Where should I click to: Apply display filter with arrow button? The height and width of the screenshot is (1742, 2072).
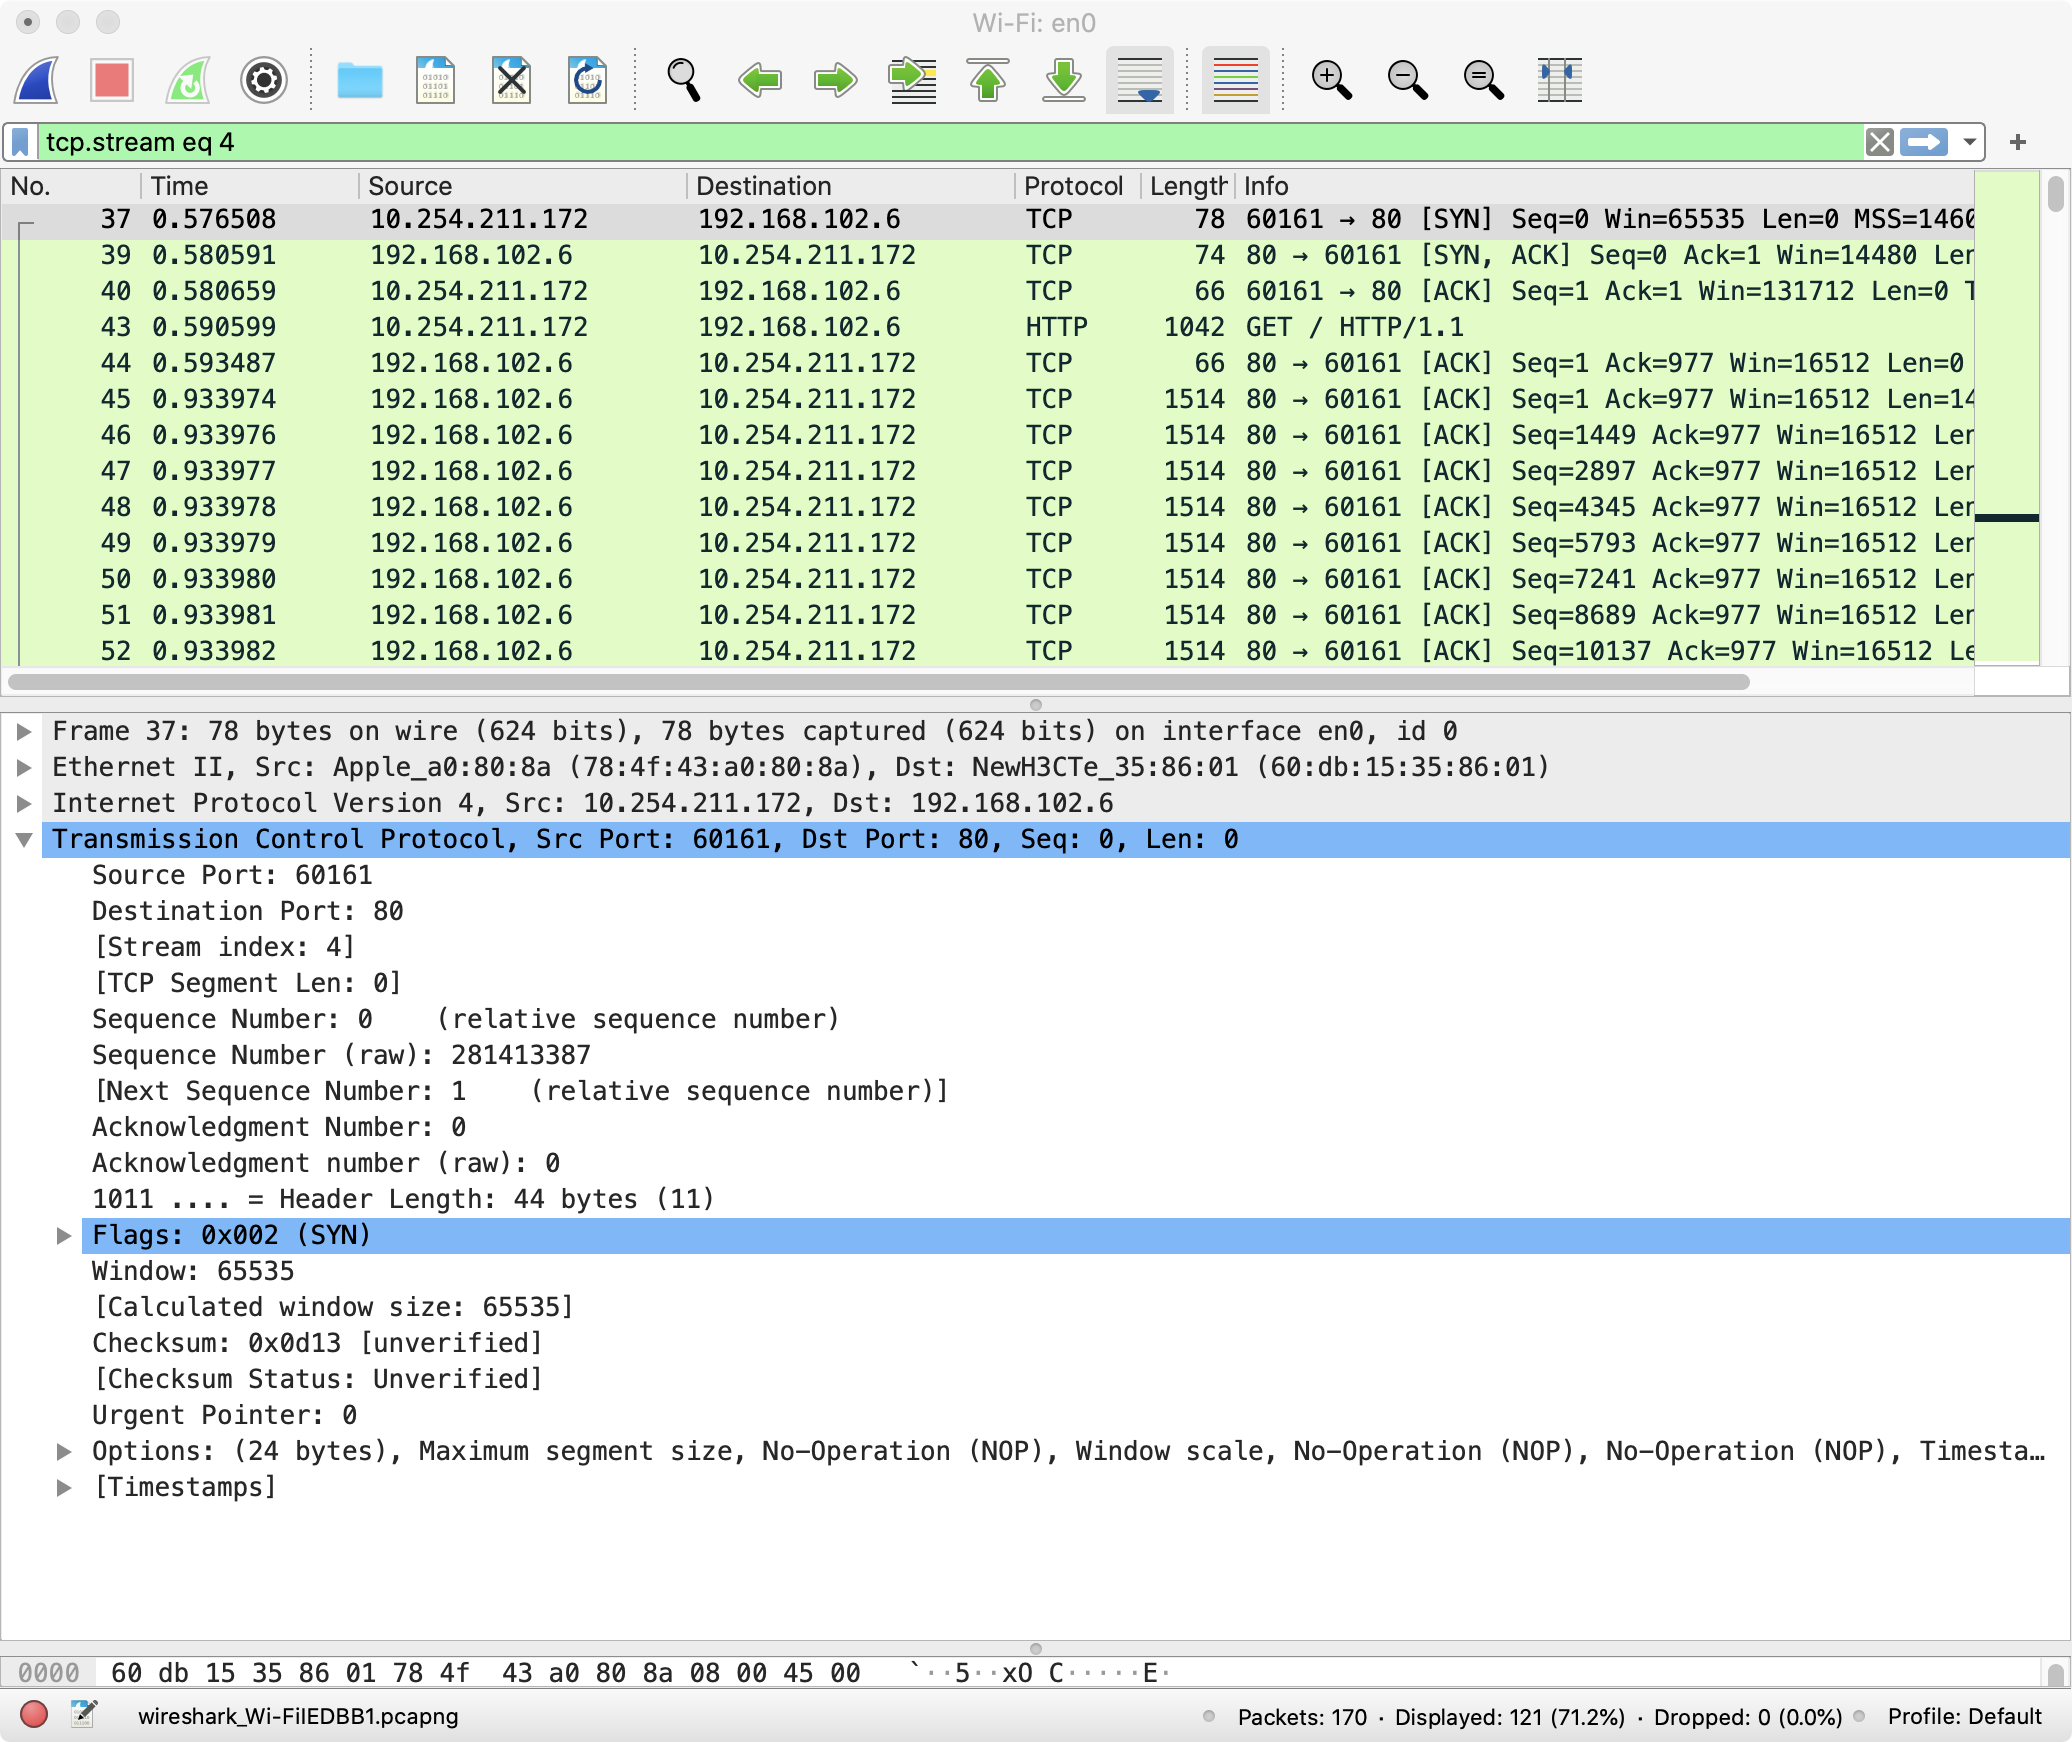(x=1924, y=142)
